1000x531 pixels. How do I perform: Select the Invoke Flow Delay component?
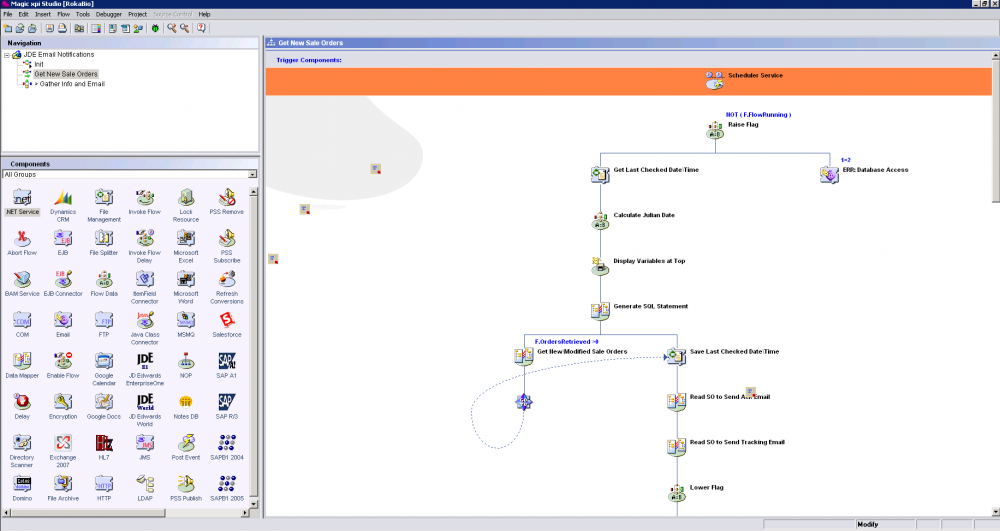(x=145, y=247)
